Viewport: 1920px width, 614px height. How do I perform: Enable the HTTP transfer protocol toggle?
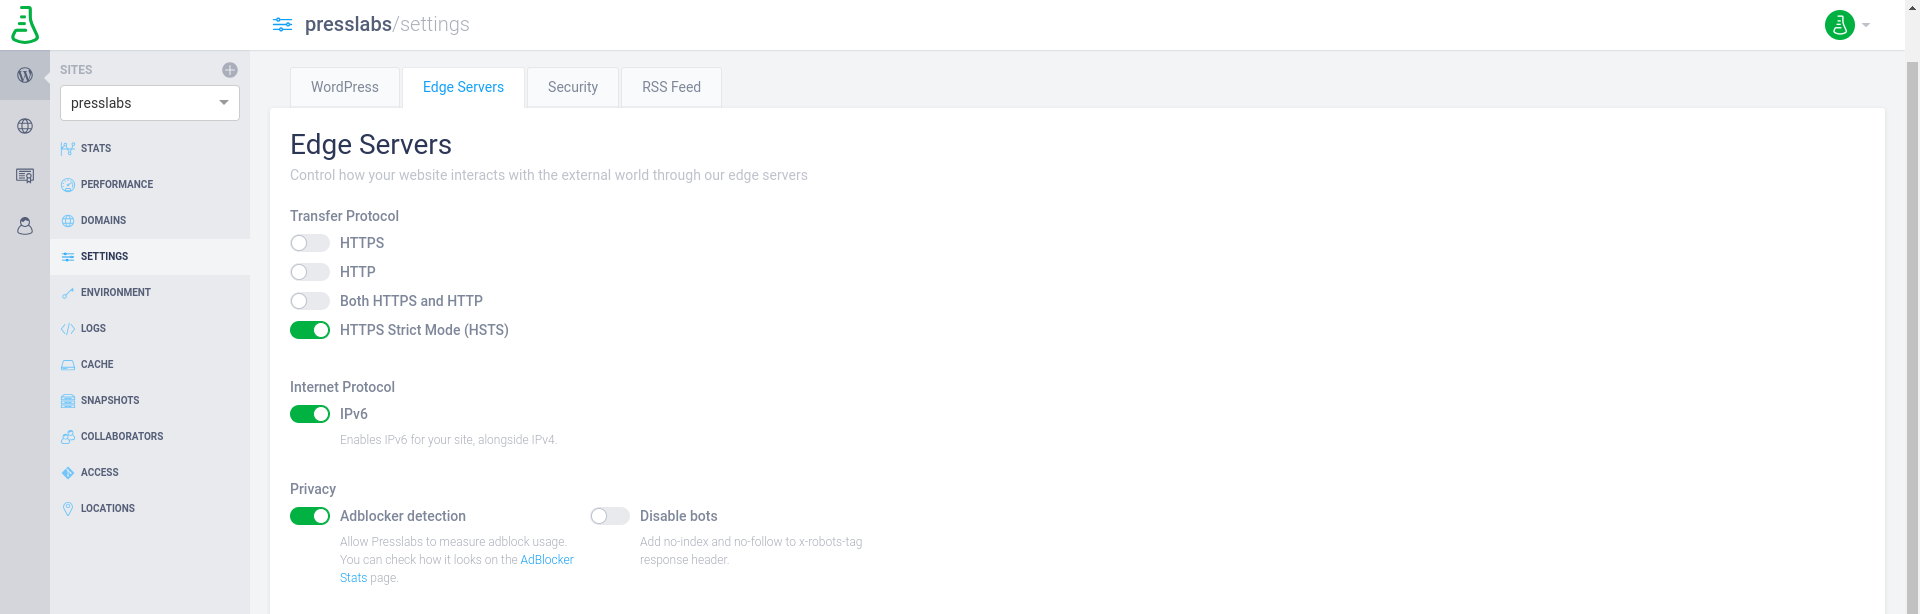point(310,272)
